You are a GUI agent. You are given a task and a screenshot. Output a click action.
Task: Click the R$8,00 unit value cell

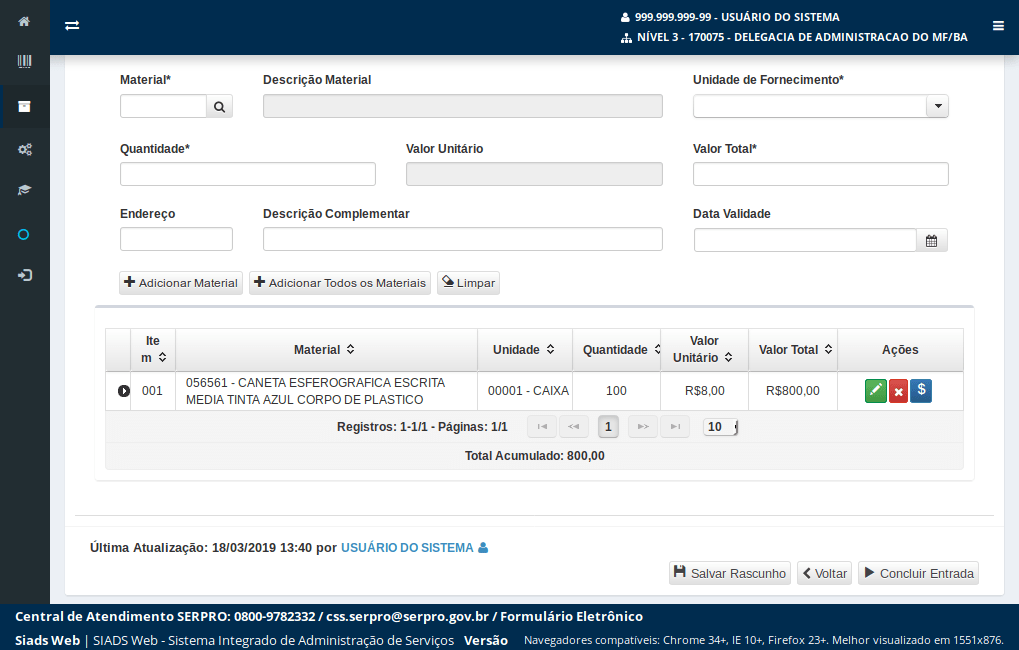pyautogui.click(x=704, y=391)
